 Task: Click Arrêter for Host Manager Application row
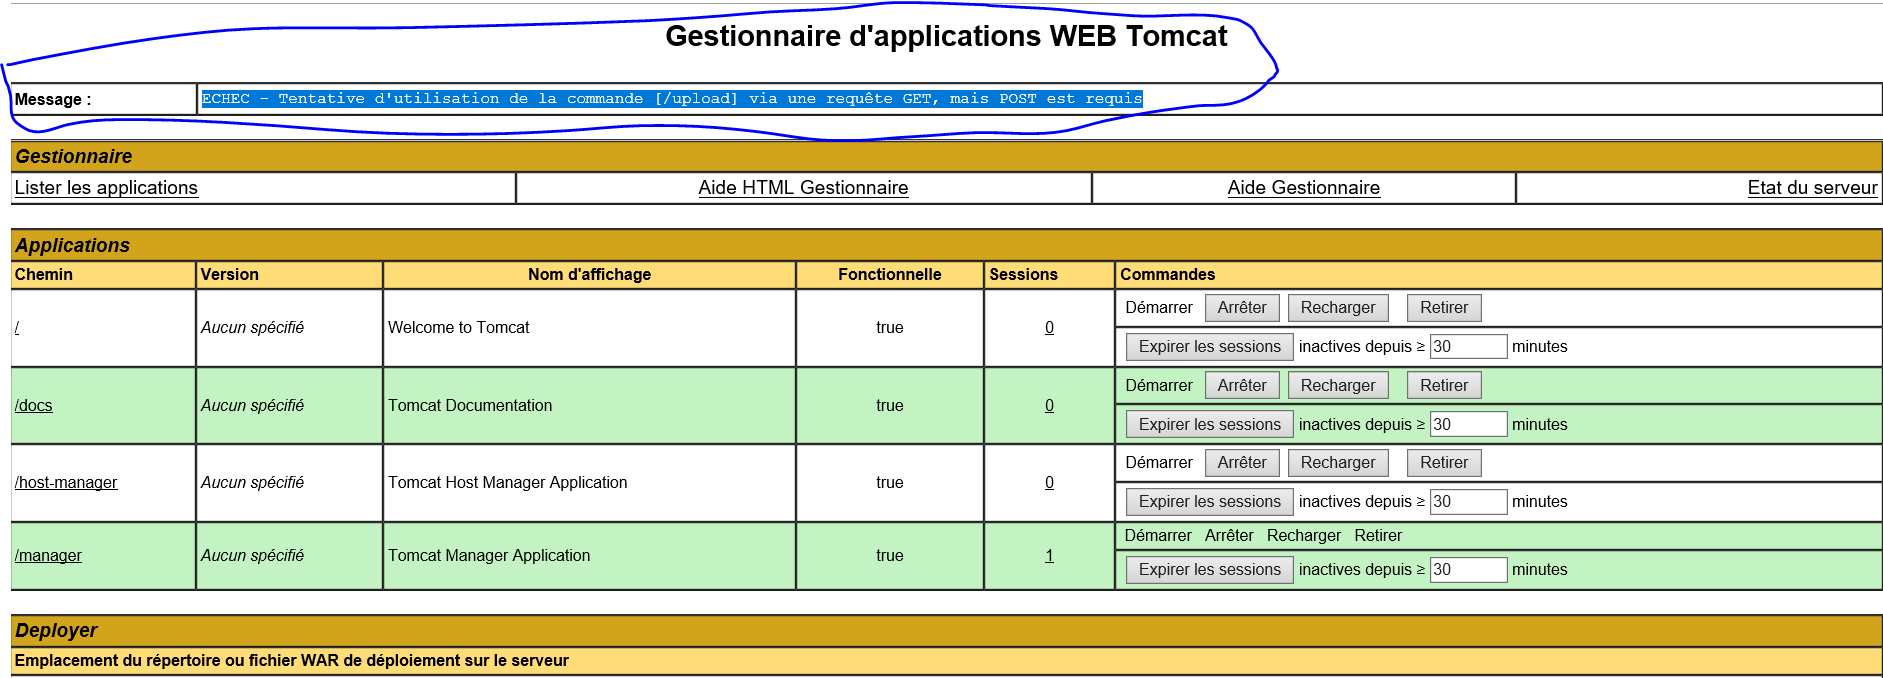(1242, 463)
